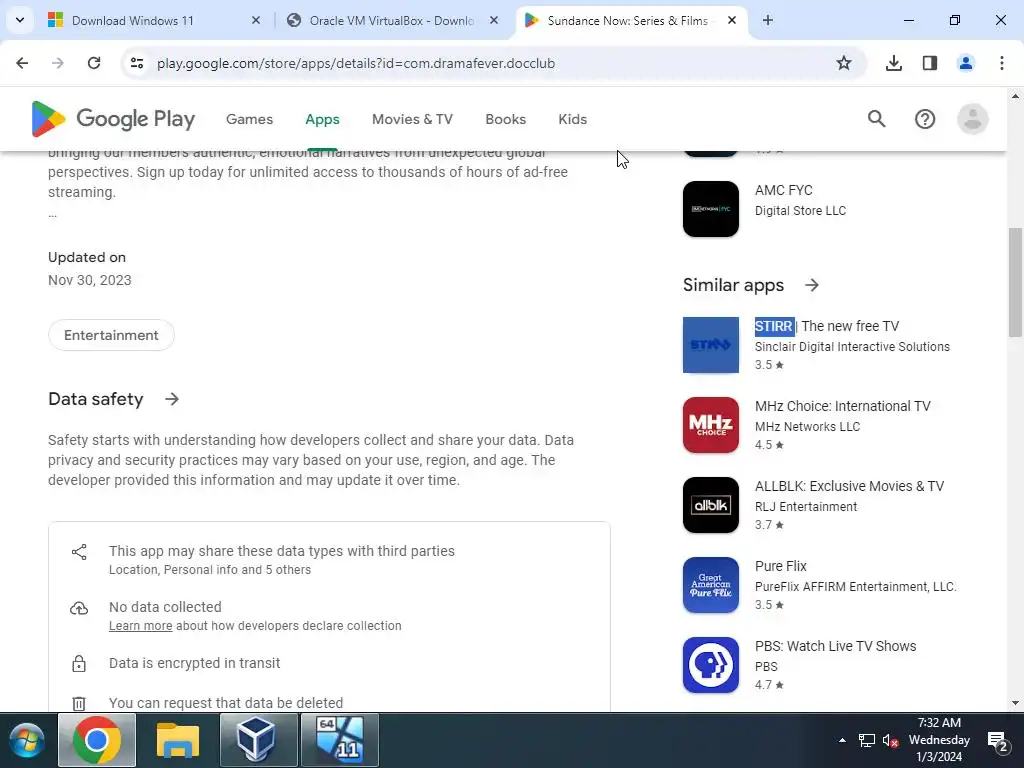The image size is (1024, 768).
Task: Open the MHz Choice app icon
Action: (711, 425)
